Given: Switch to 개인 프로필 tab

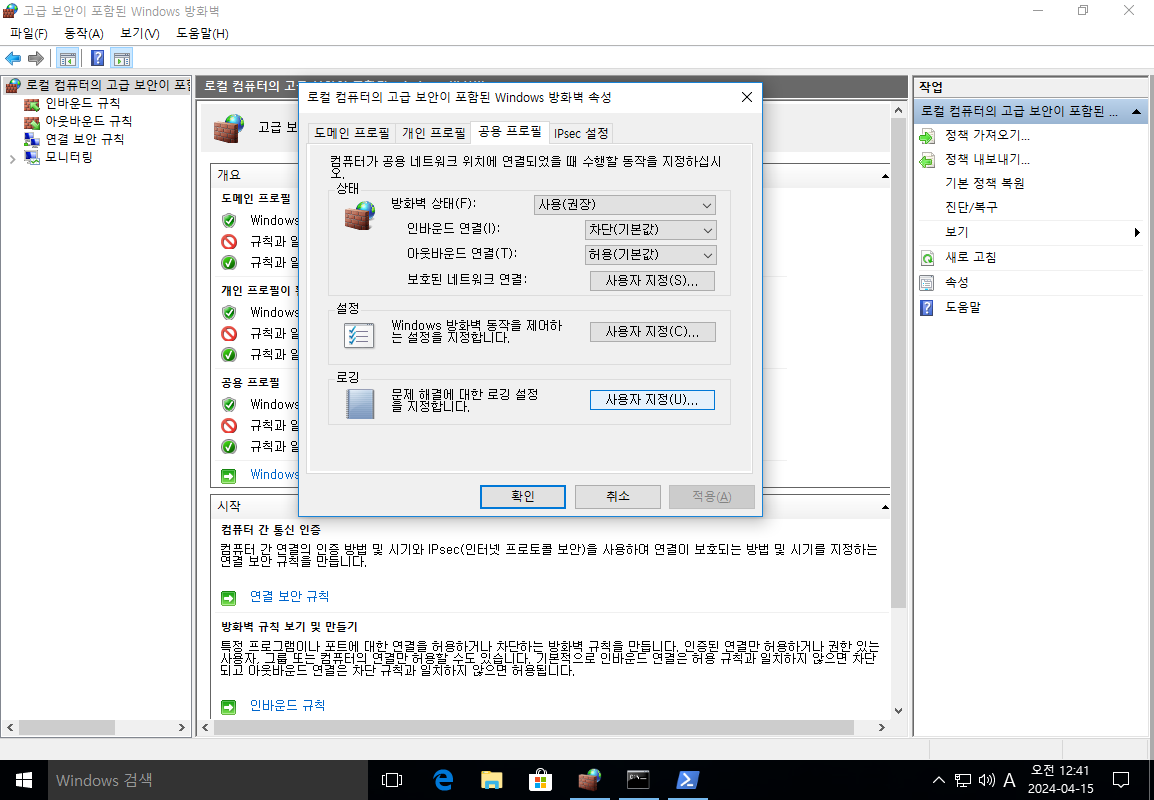Looking at the screenshot, I should tap(433, 133).
